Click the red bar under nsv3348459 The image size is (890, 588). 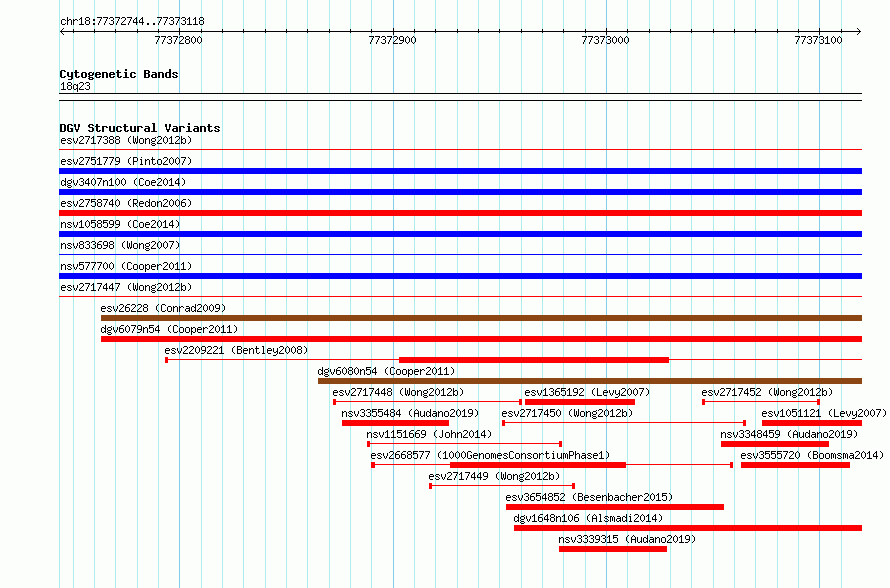click(x=775, y=444)
